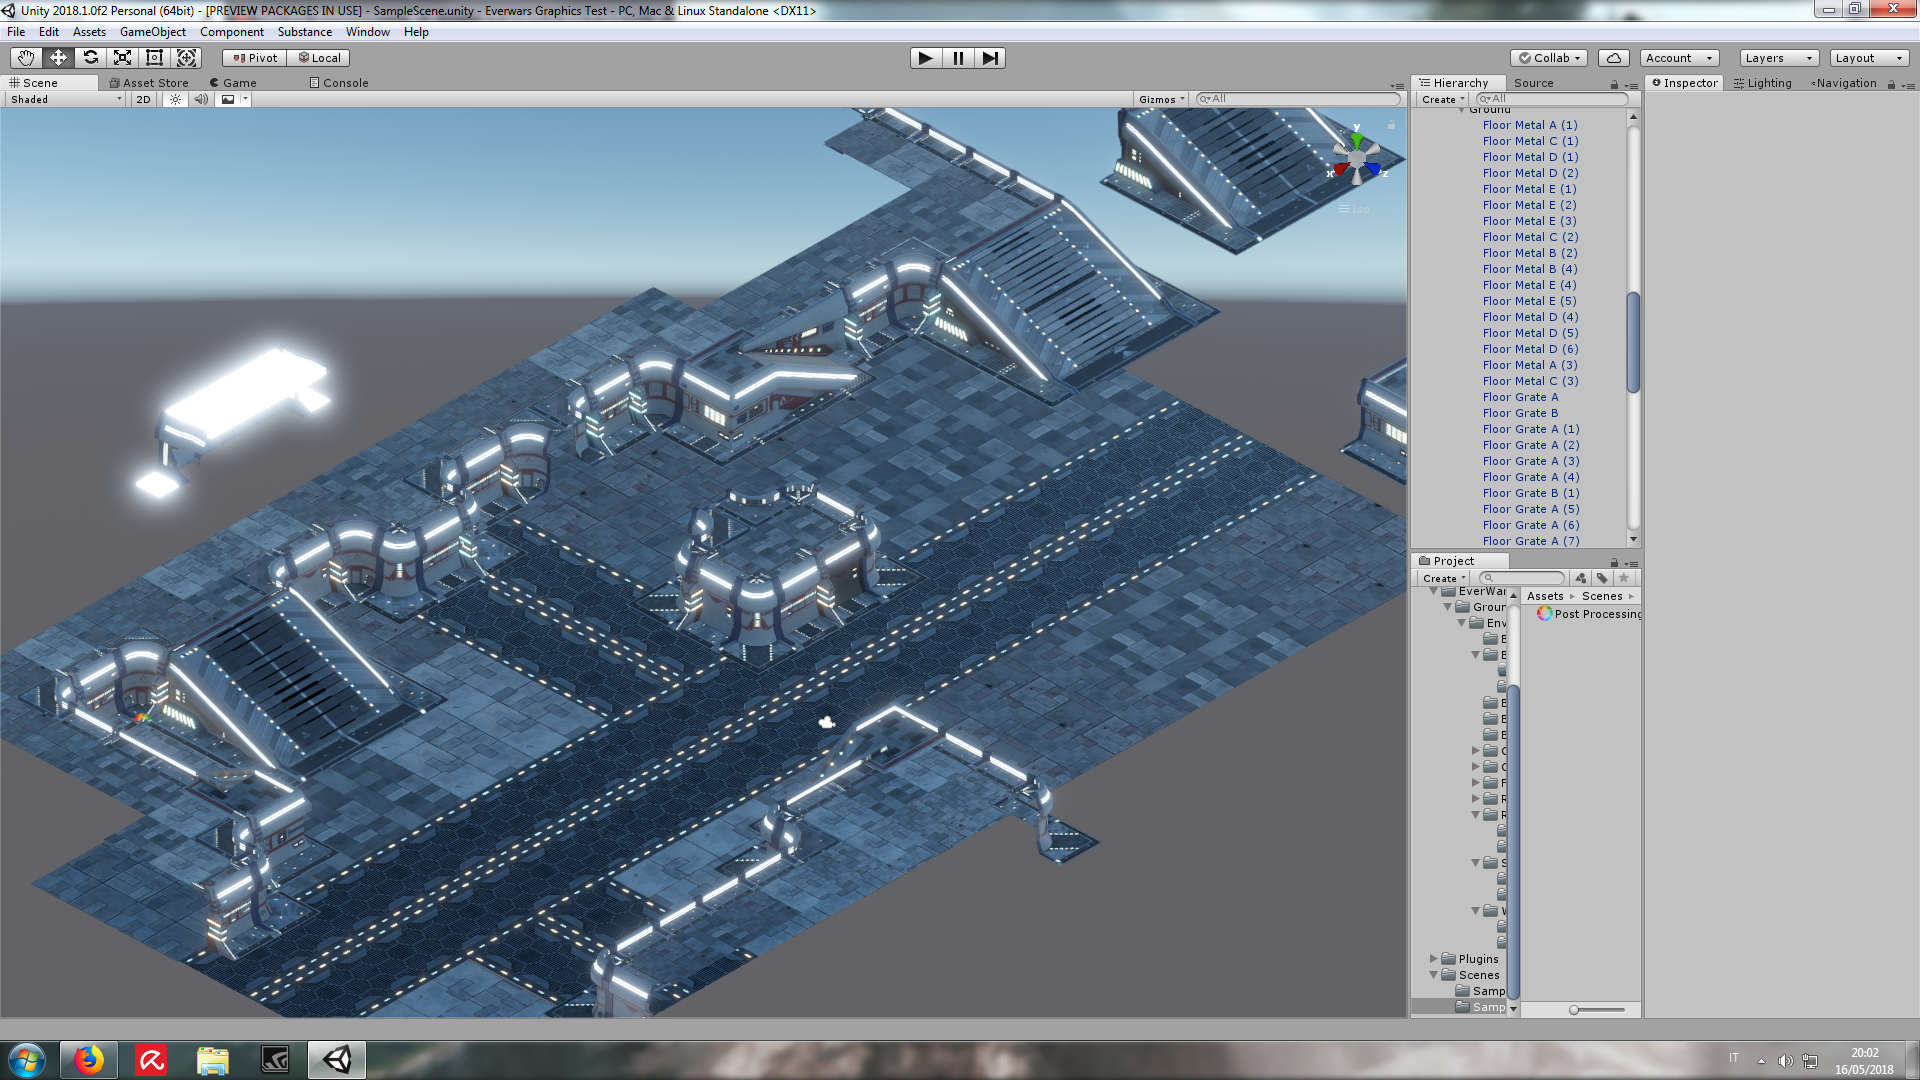The height and width of the screenshot is (1080, 1920).
Task: Click the cloud Services icon
Action: 1613,58
